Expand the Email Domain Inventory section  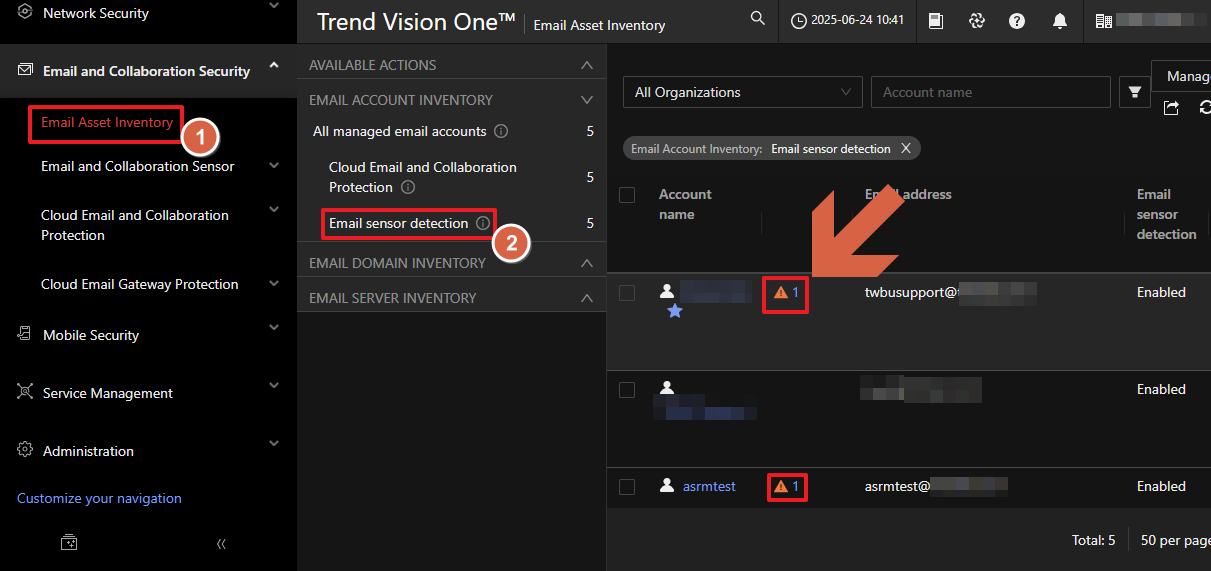point(587,263)
